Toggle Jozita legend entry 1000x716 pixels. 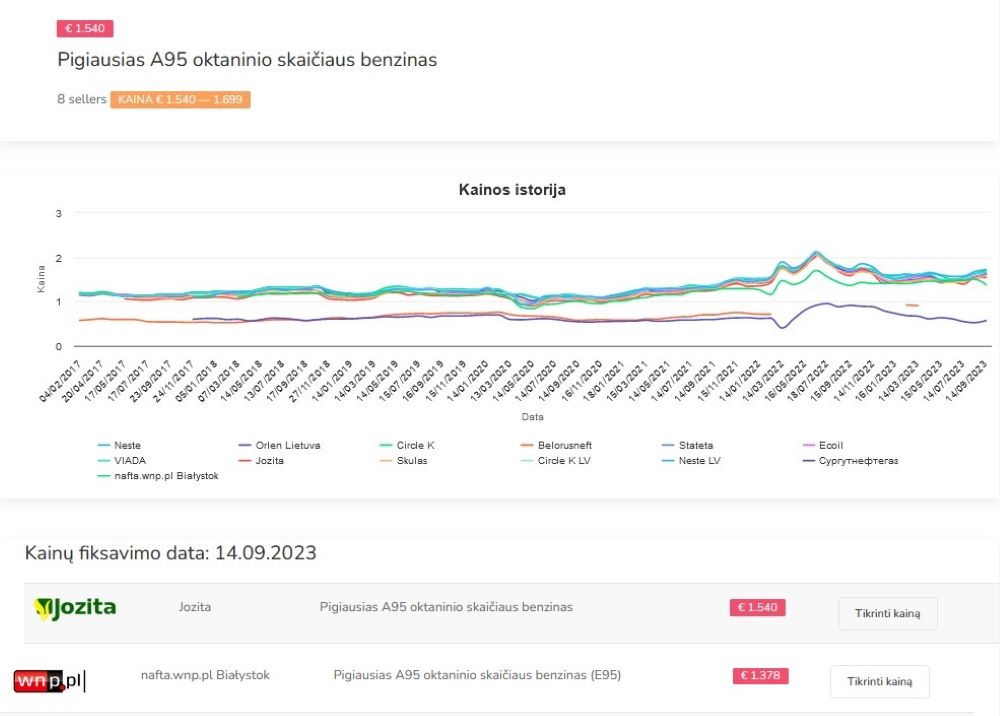coord(261,460)
